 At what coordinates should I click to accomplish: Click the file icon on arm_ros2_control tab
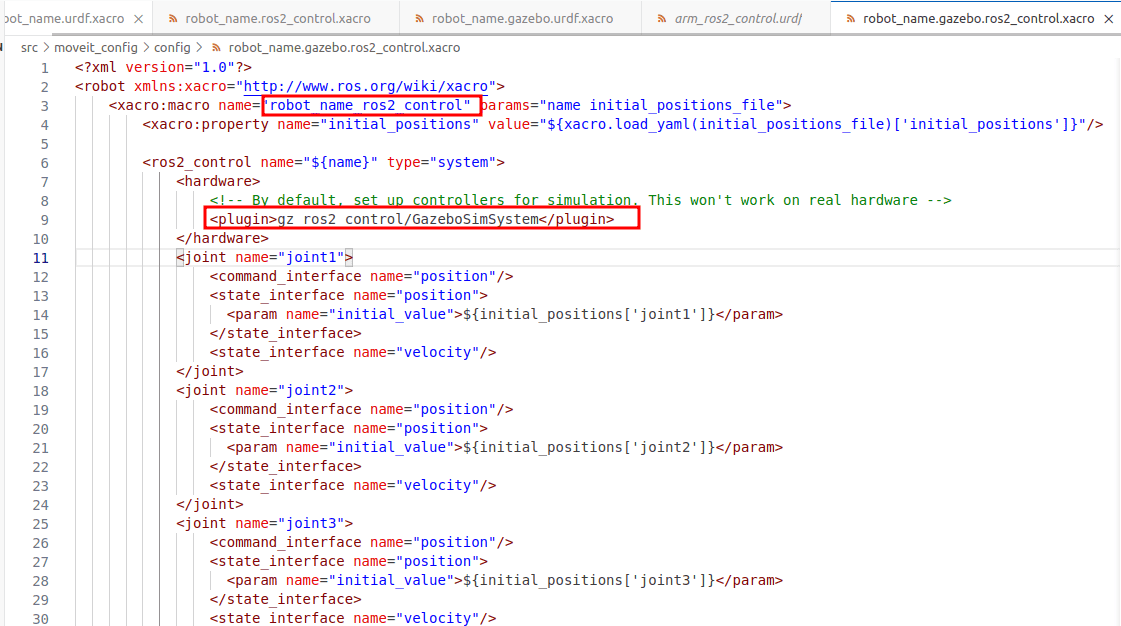(x=665, y=19)
